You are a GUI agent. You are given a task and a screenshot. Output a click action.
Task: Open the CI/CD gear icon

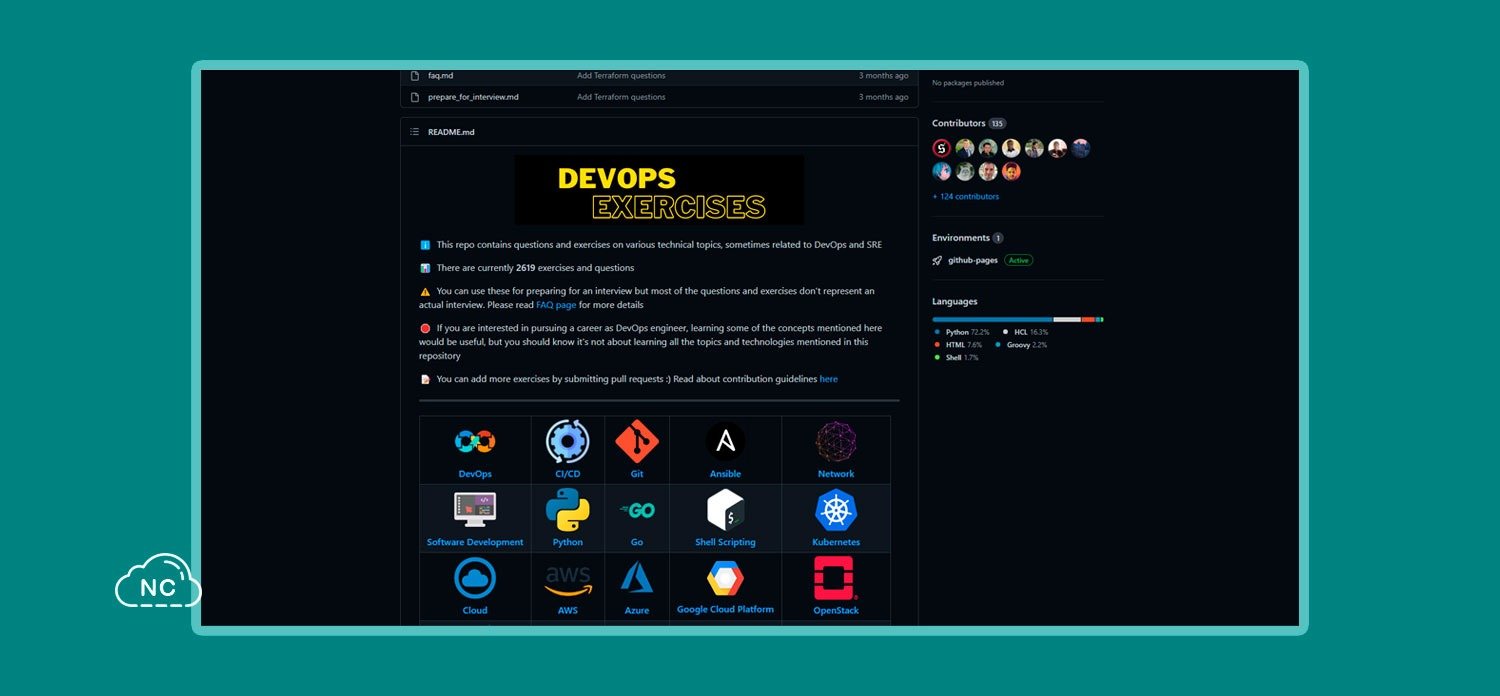pos(567,441)
